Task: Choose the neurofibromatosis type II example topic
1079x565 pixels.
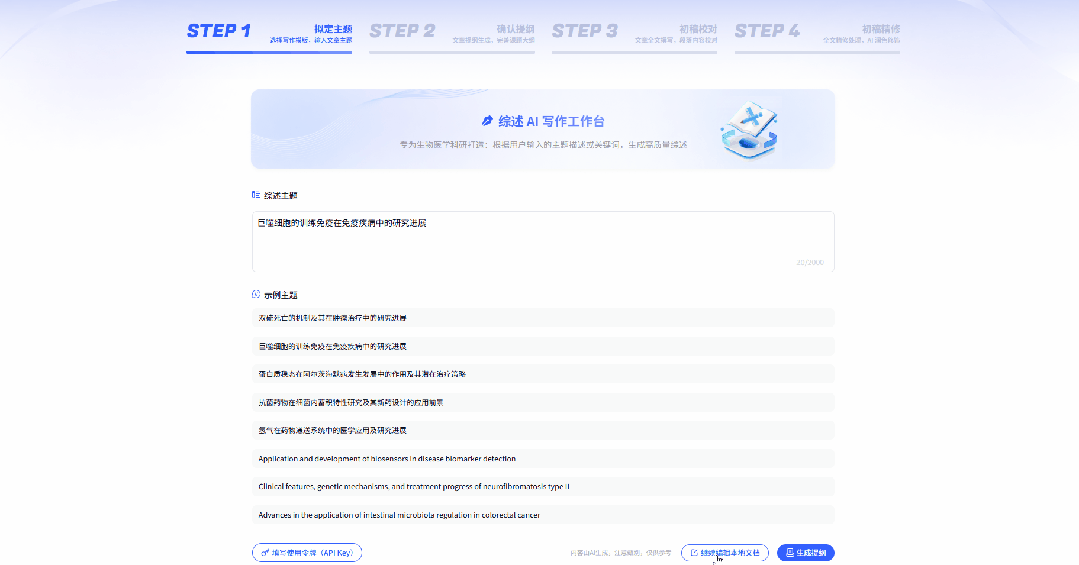Action: (x=543, y=487)
